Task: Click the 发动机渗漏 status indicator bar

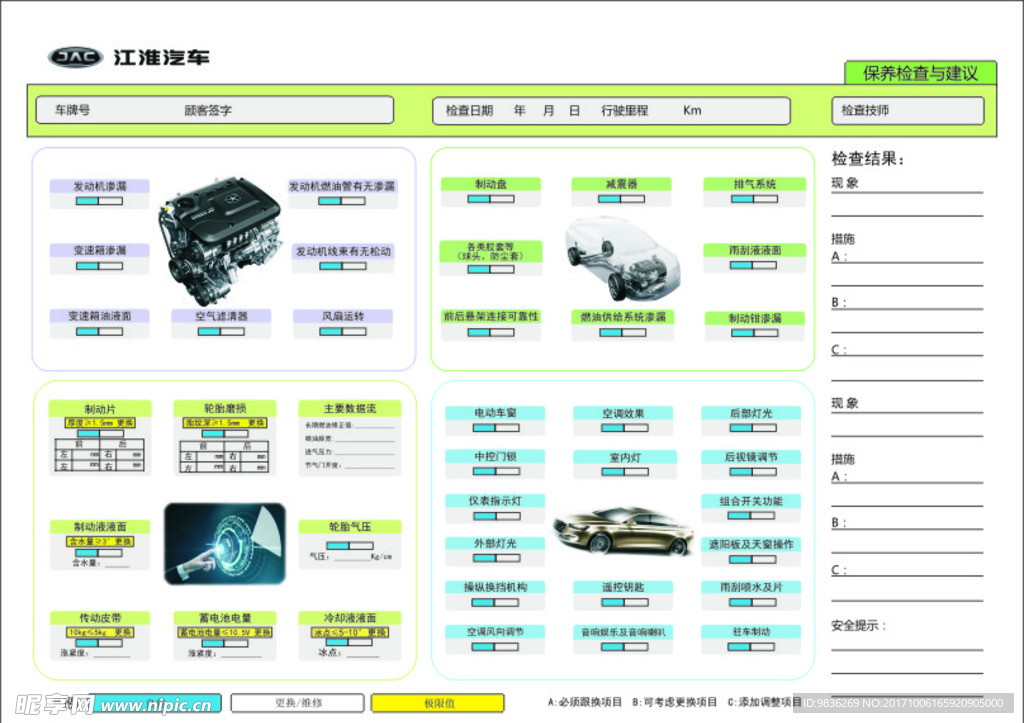Action: 99,201
